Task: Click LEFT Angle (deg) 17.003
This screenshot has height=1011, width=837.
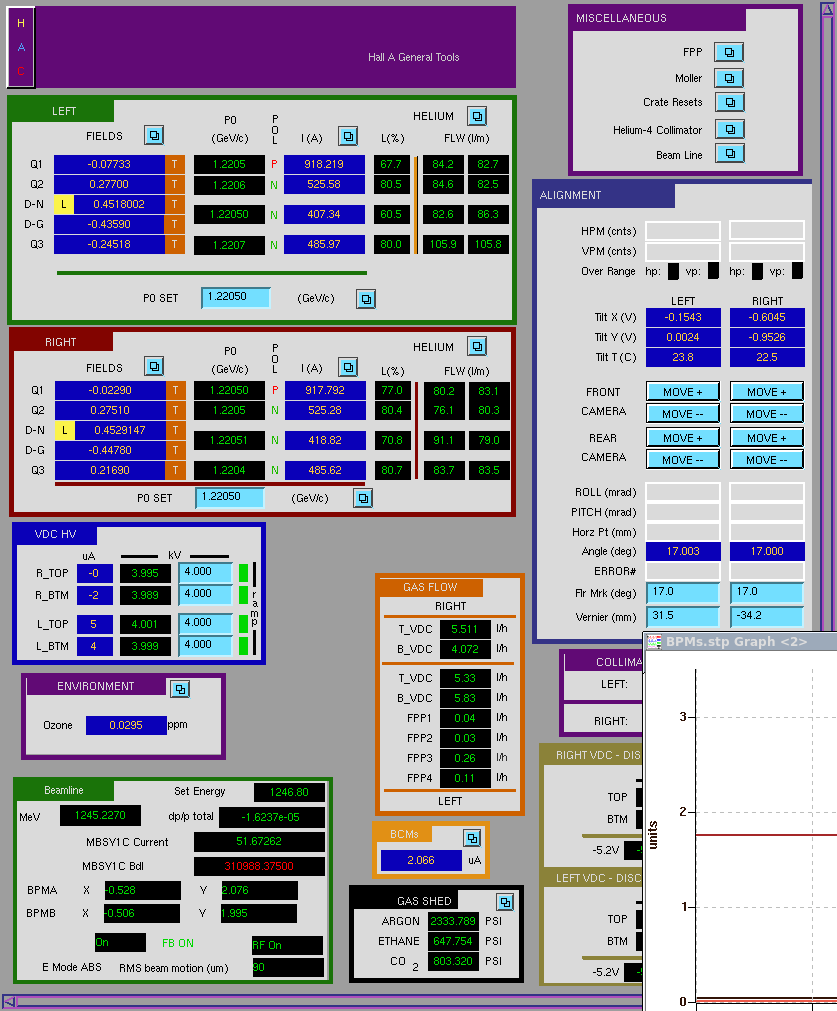Action: [683, 551]
